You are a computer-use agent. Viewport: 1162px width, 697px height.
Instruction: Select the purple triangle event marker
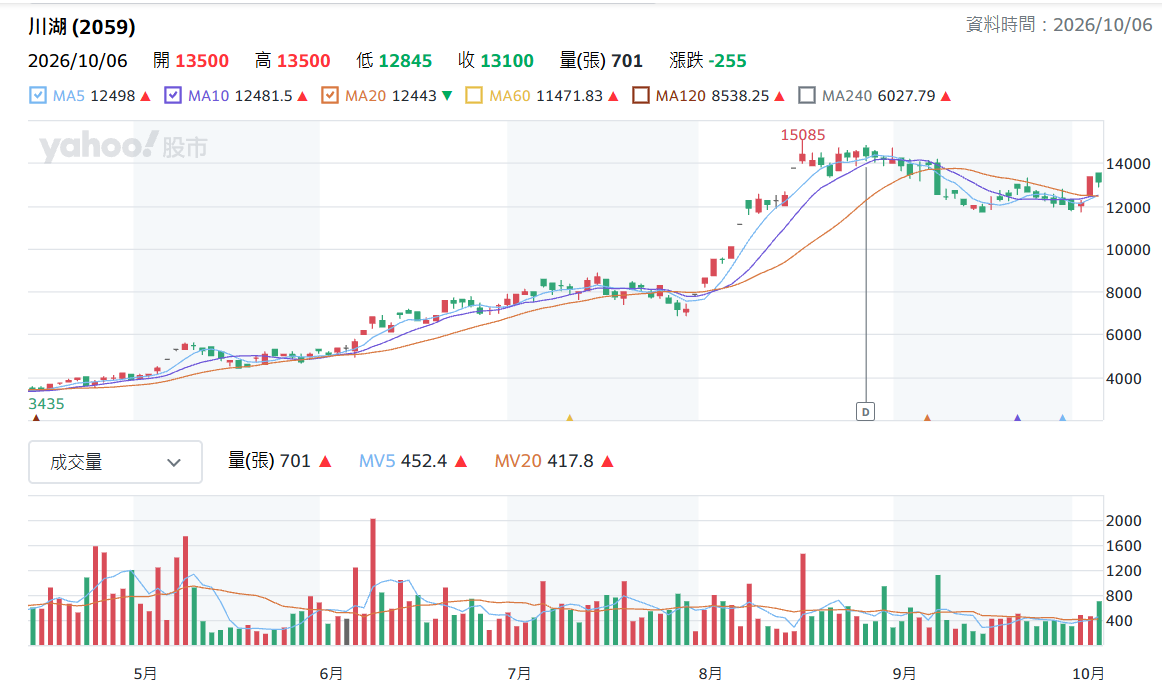(1017, 418)
